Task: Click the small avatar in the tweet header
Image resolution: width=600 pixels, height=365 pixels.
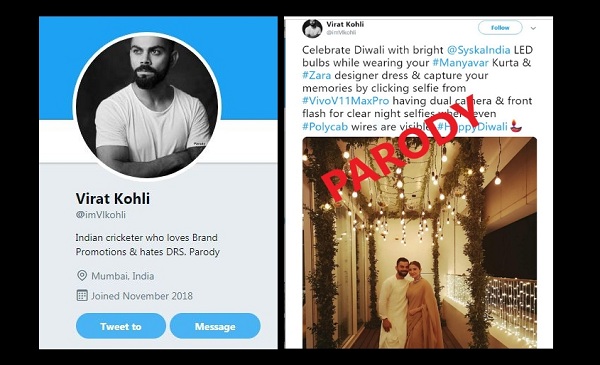Action: click(x=312, y=28)
